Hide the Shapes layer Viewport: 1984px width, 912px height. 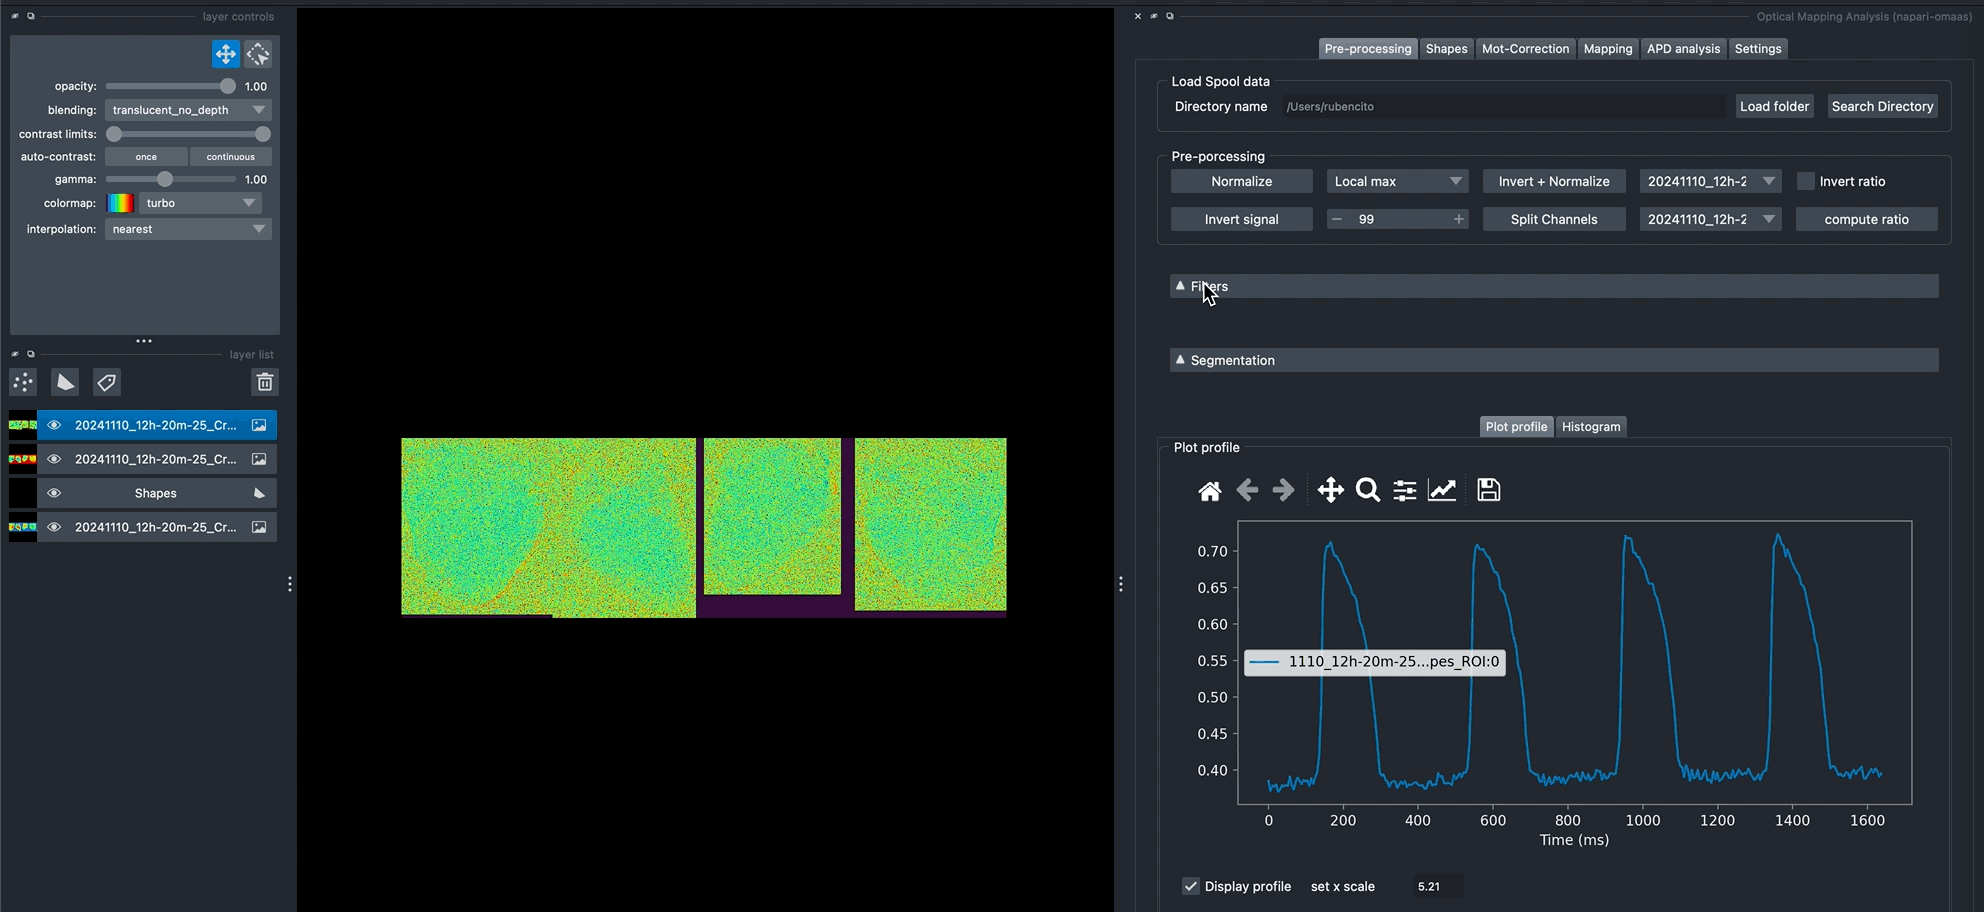coord(54,493)
